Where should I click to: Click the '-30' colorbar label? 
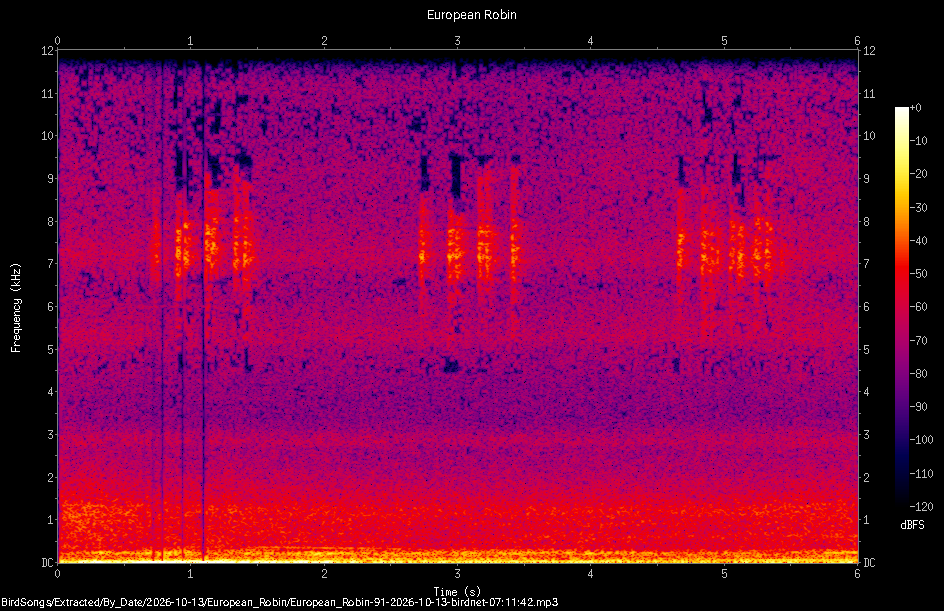[918, 208]
